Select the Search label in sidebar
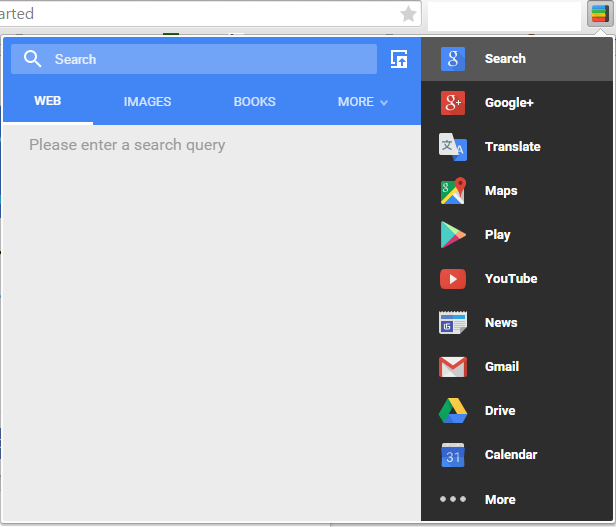The image size is (616, 527). point(505,59)
